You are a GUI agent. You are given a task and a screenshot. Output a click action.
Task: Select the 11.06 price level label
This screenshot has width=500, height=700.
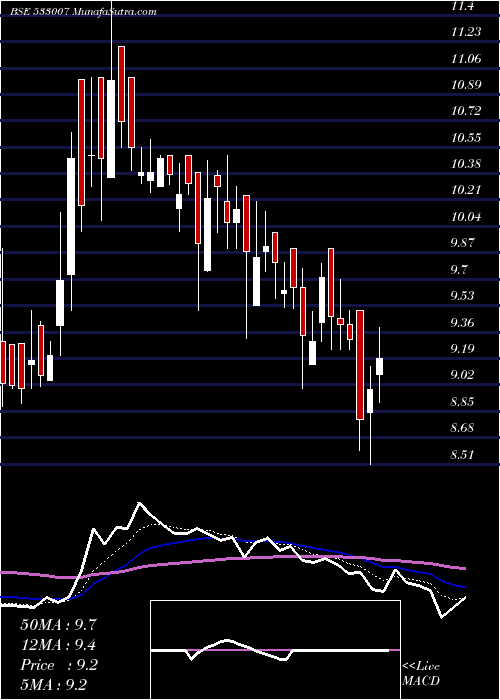tap(466, 58)
